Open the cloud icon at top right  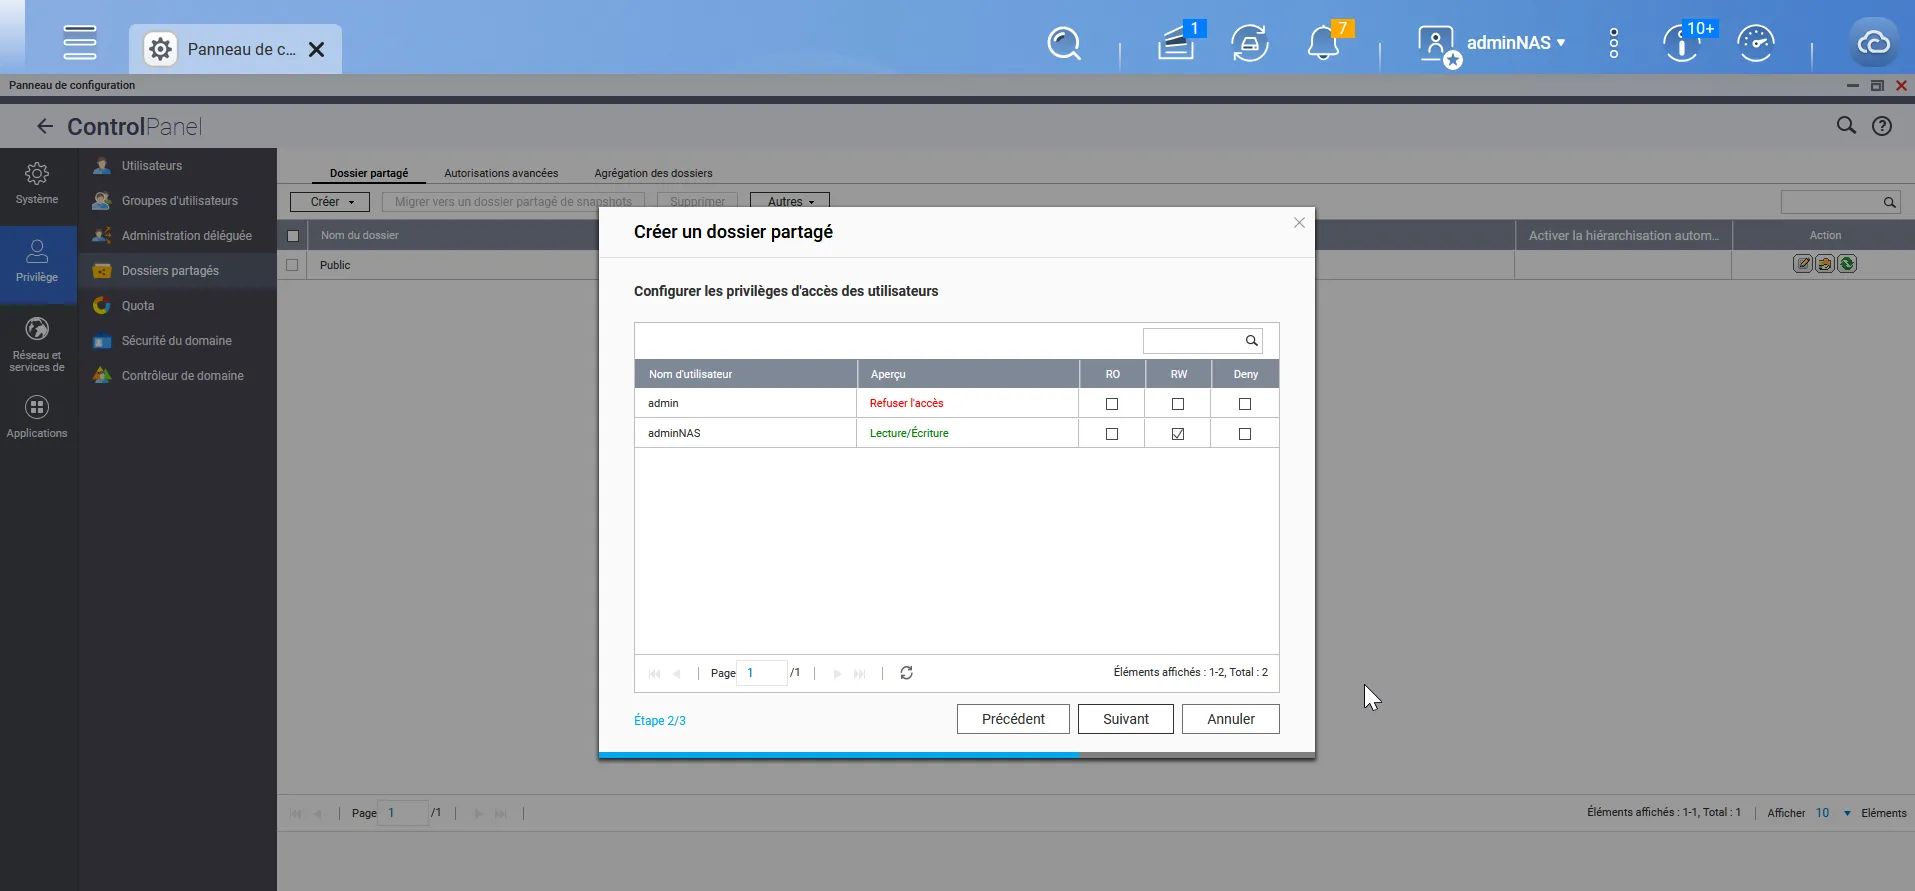(x=1872, y=43)
